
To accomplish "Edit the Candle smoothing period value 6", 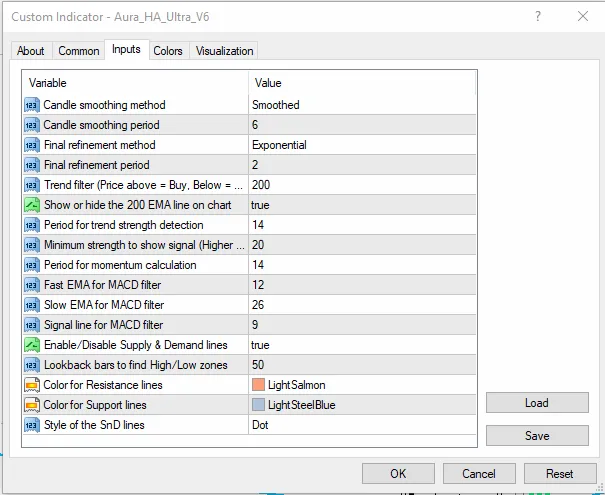I will pyautogui.click(x=362, y=125).
